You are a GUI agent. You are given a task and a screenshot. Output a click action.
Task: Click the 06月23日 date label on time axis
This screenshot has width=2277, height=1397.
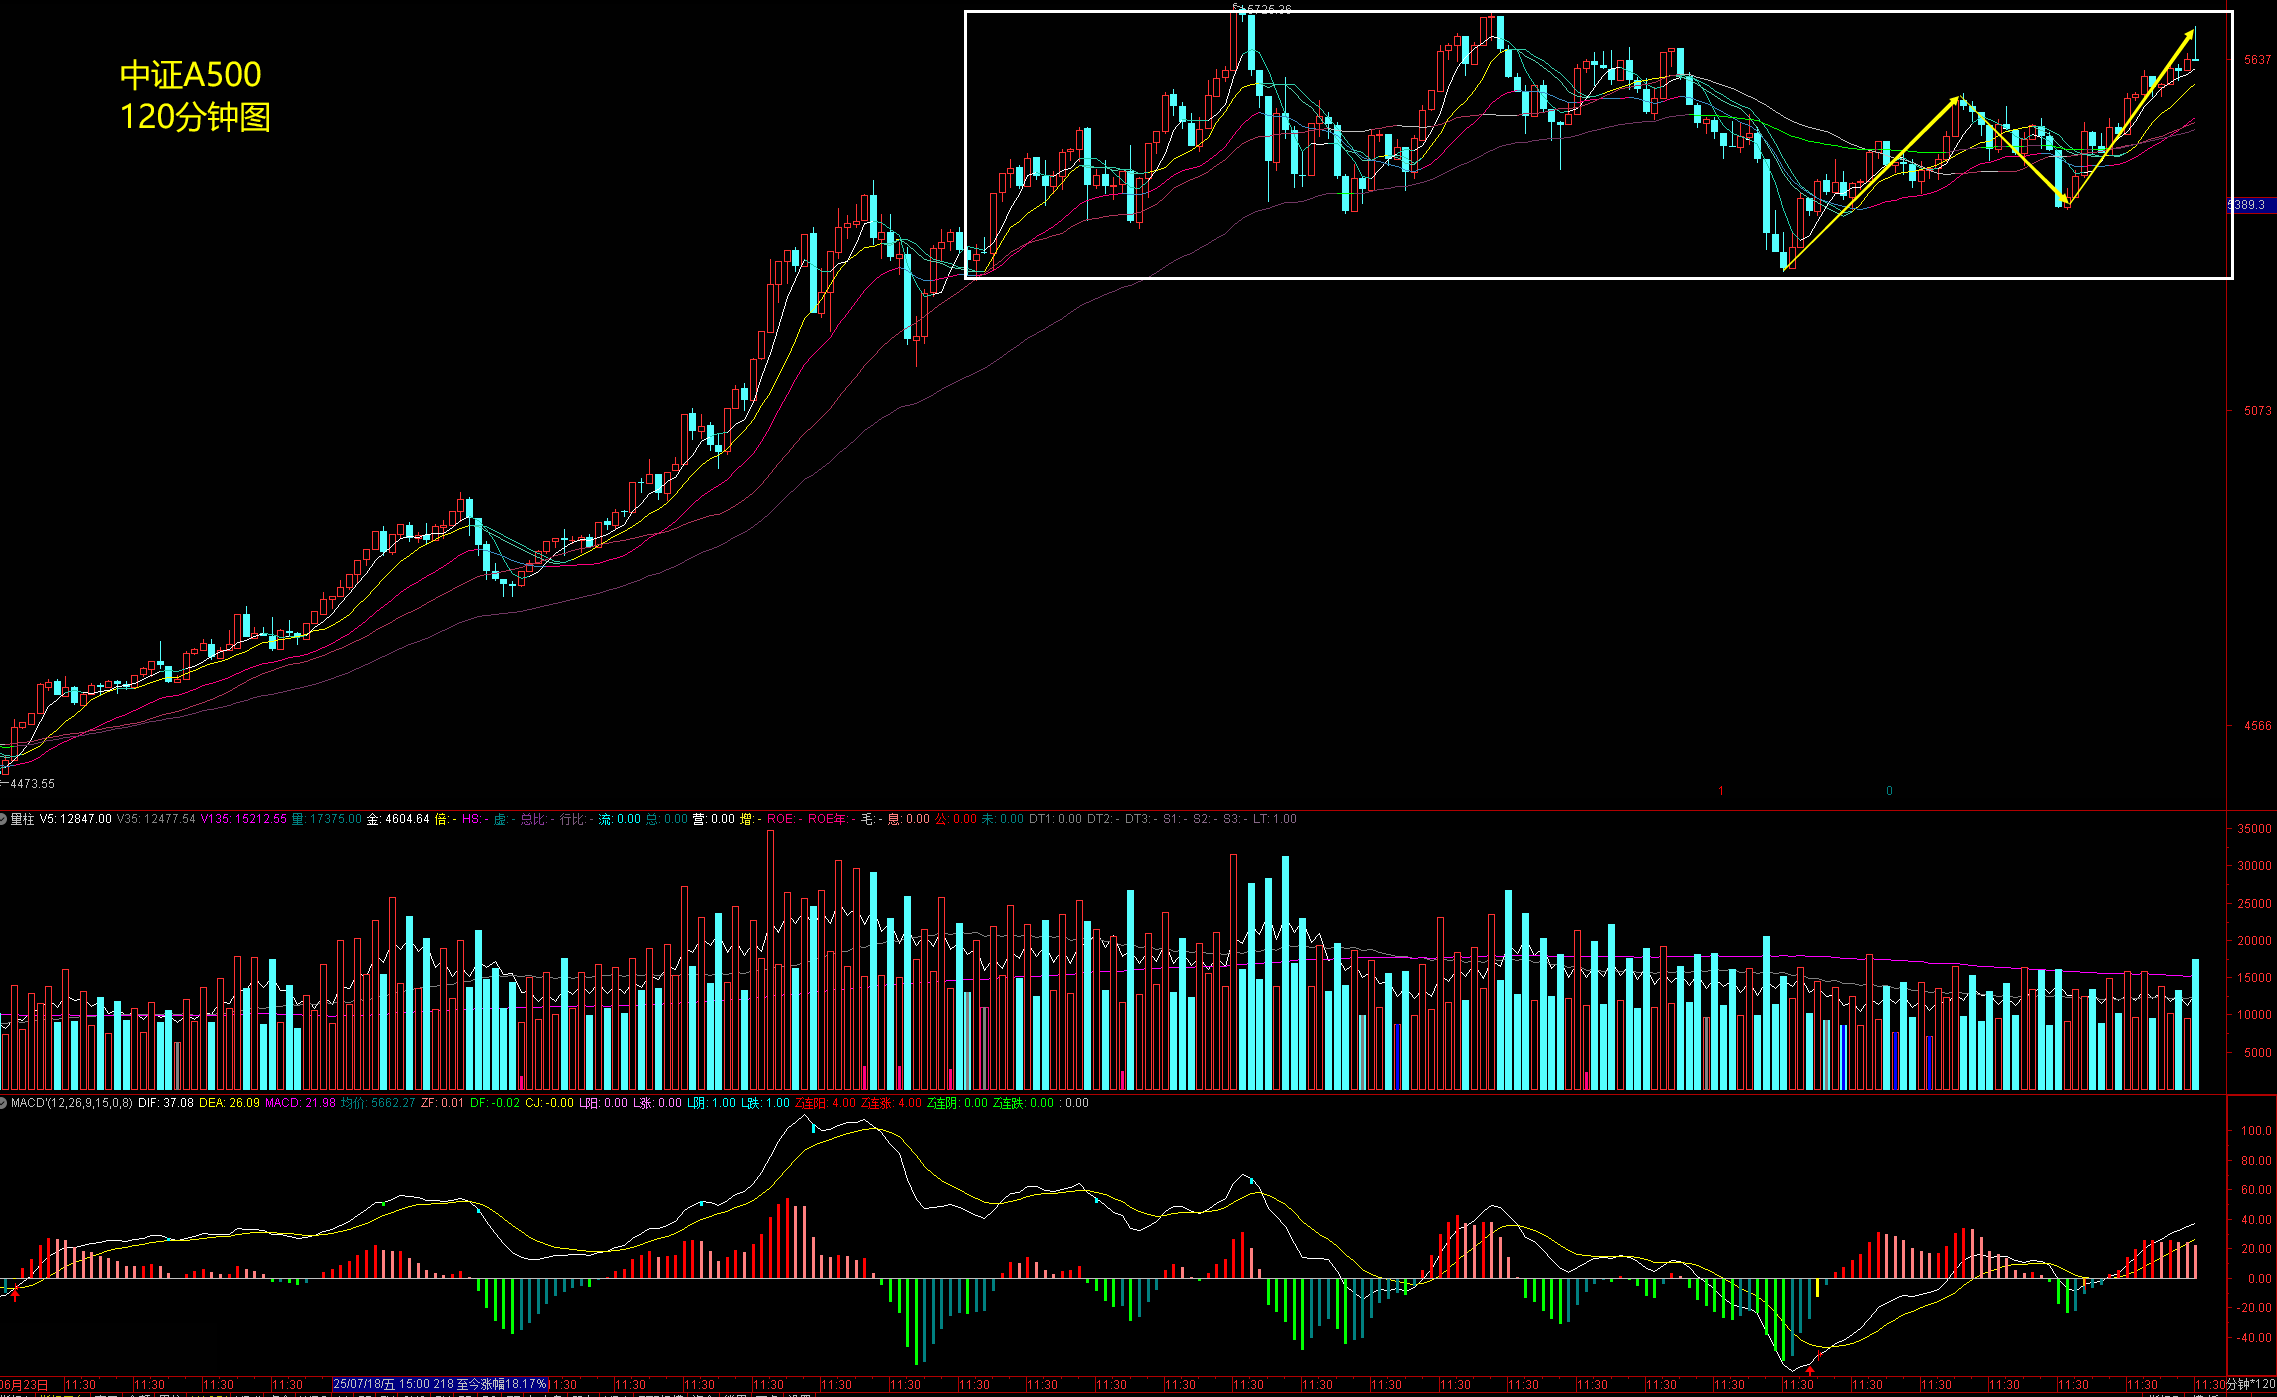(x=24, y=1385)
